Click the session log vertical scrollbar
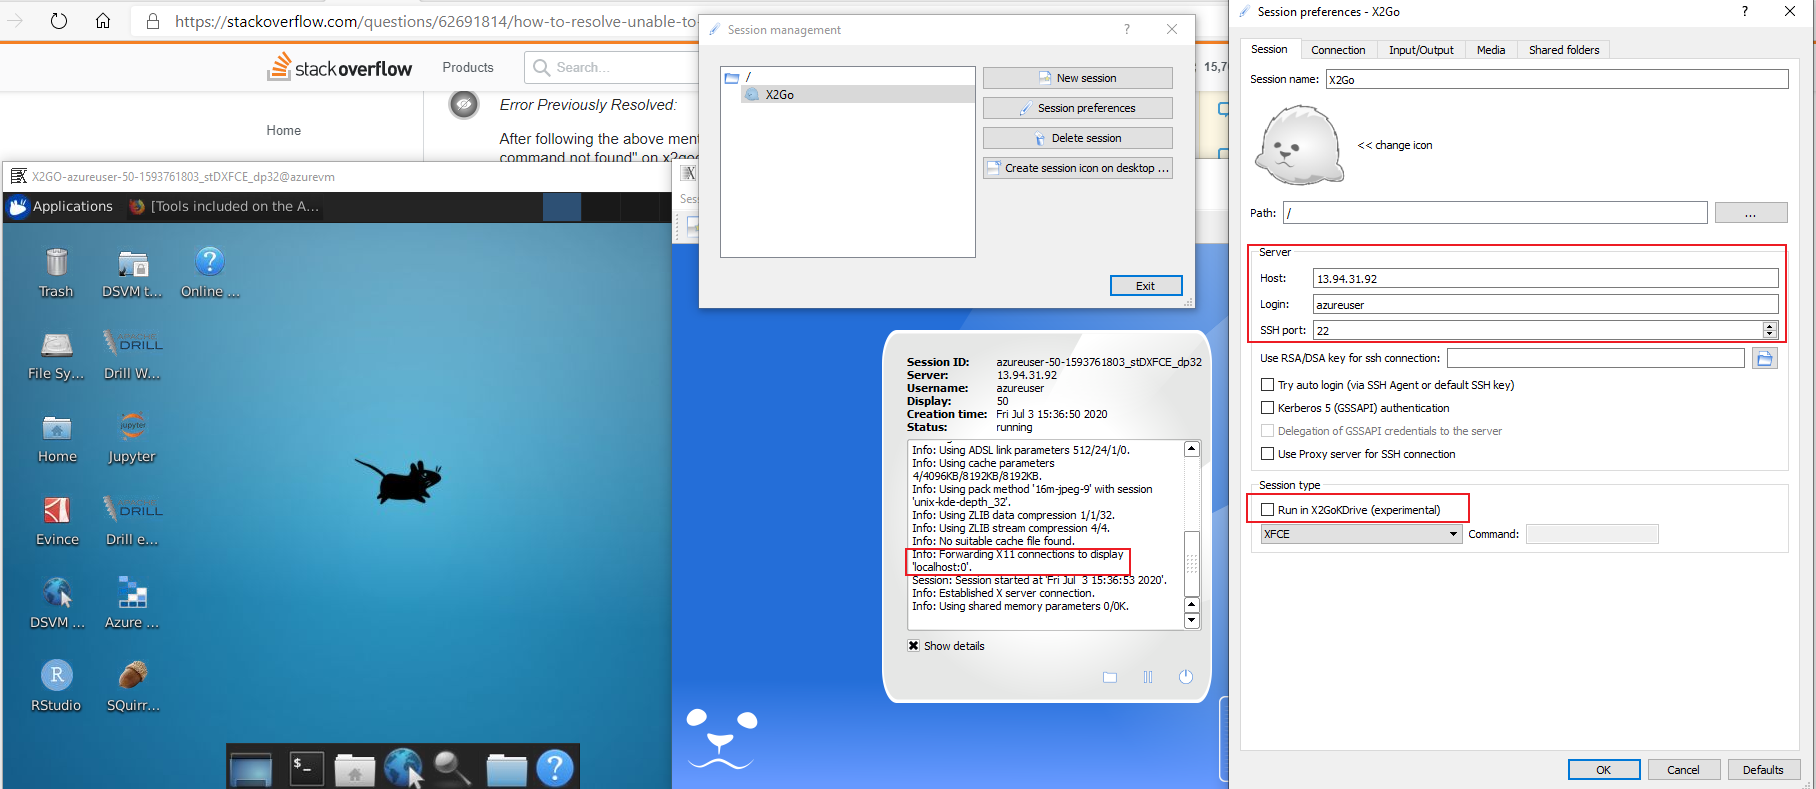The width and height of the screenshot is (1816, 789). point(1191,563)
